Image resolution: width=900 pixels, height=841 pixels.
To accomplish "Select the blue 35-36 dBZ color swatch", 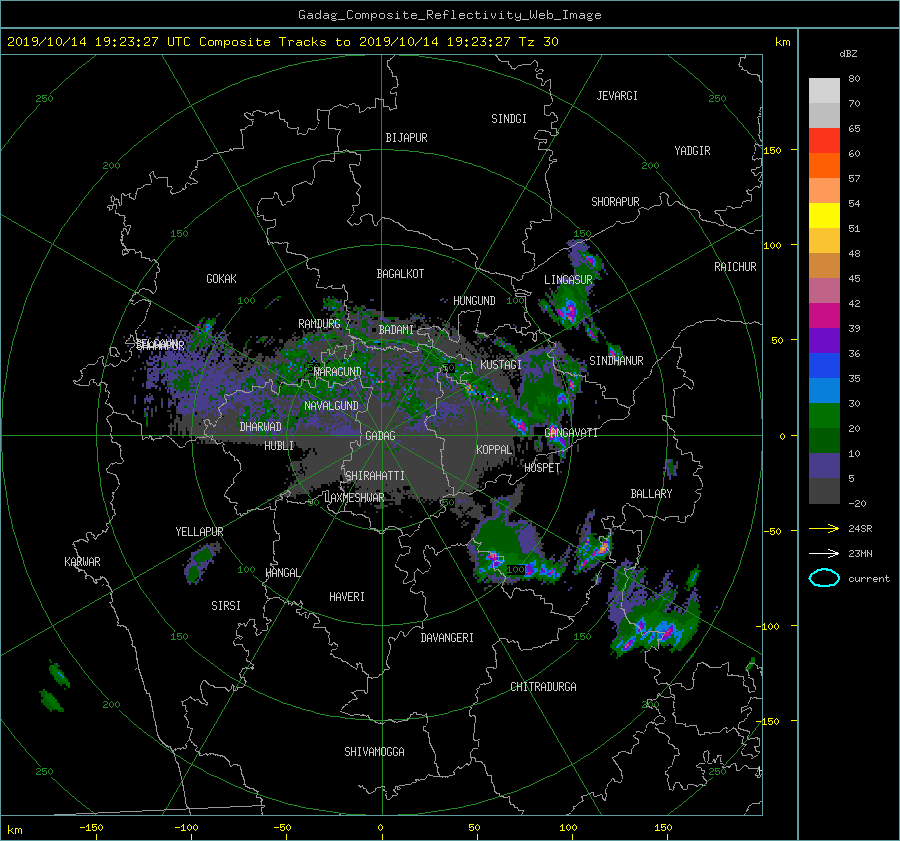I will click(x=824, y=365).
